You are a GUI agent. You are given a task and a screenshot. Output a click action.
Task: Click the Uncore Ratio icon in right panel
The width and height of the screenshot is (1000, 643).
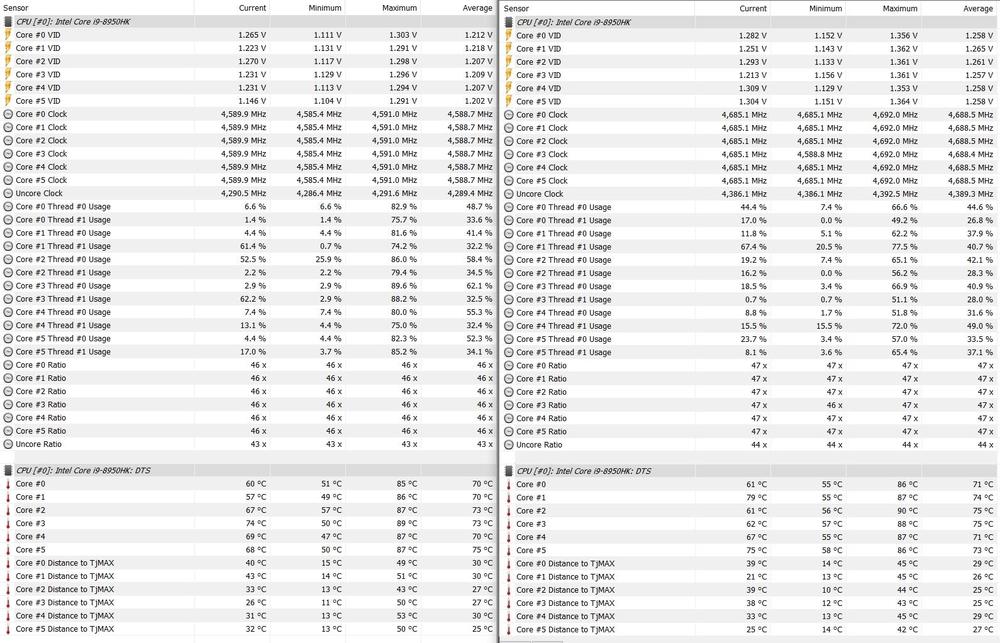[x=509, y=444]
